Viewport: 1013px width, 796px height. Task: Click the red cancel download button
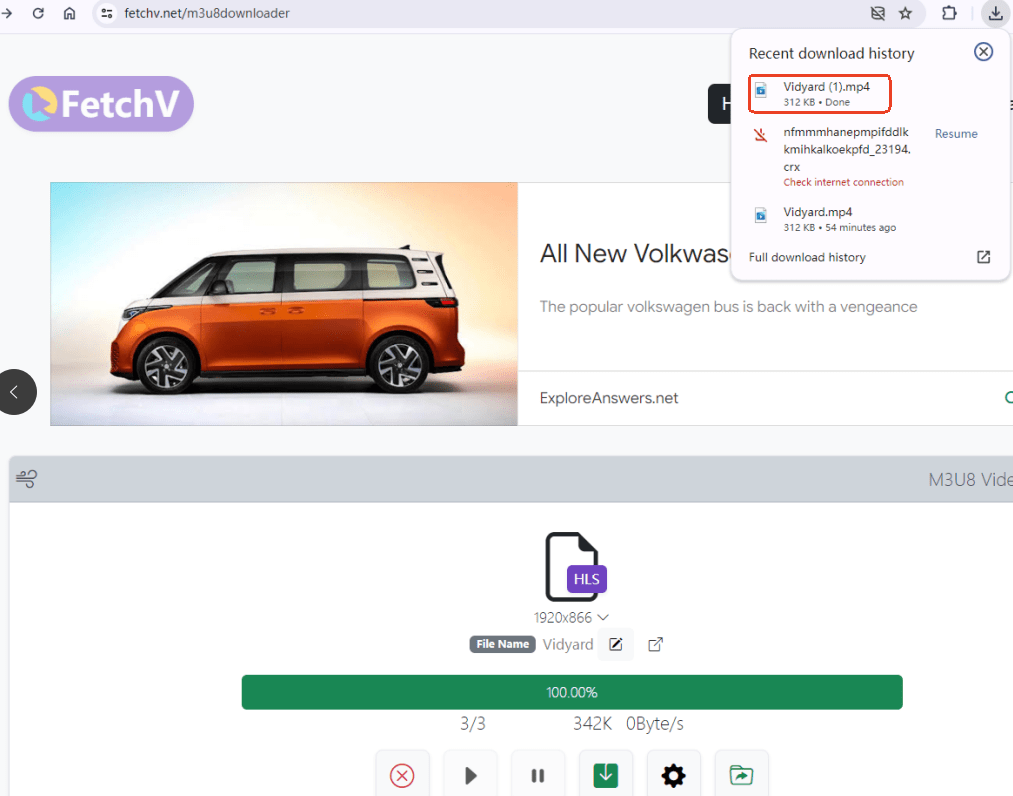click(402, 775)
